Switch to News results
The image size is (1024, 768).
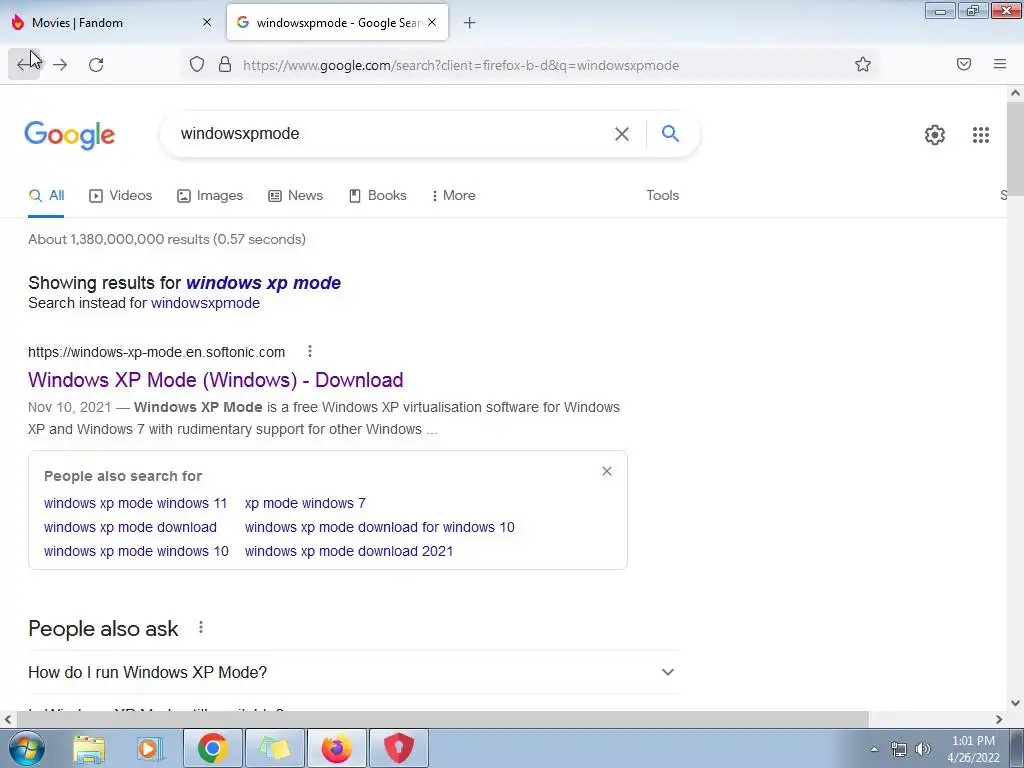pos(296,195)
